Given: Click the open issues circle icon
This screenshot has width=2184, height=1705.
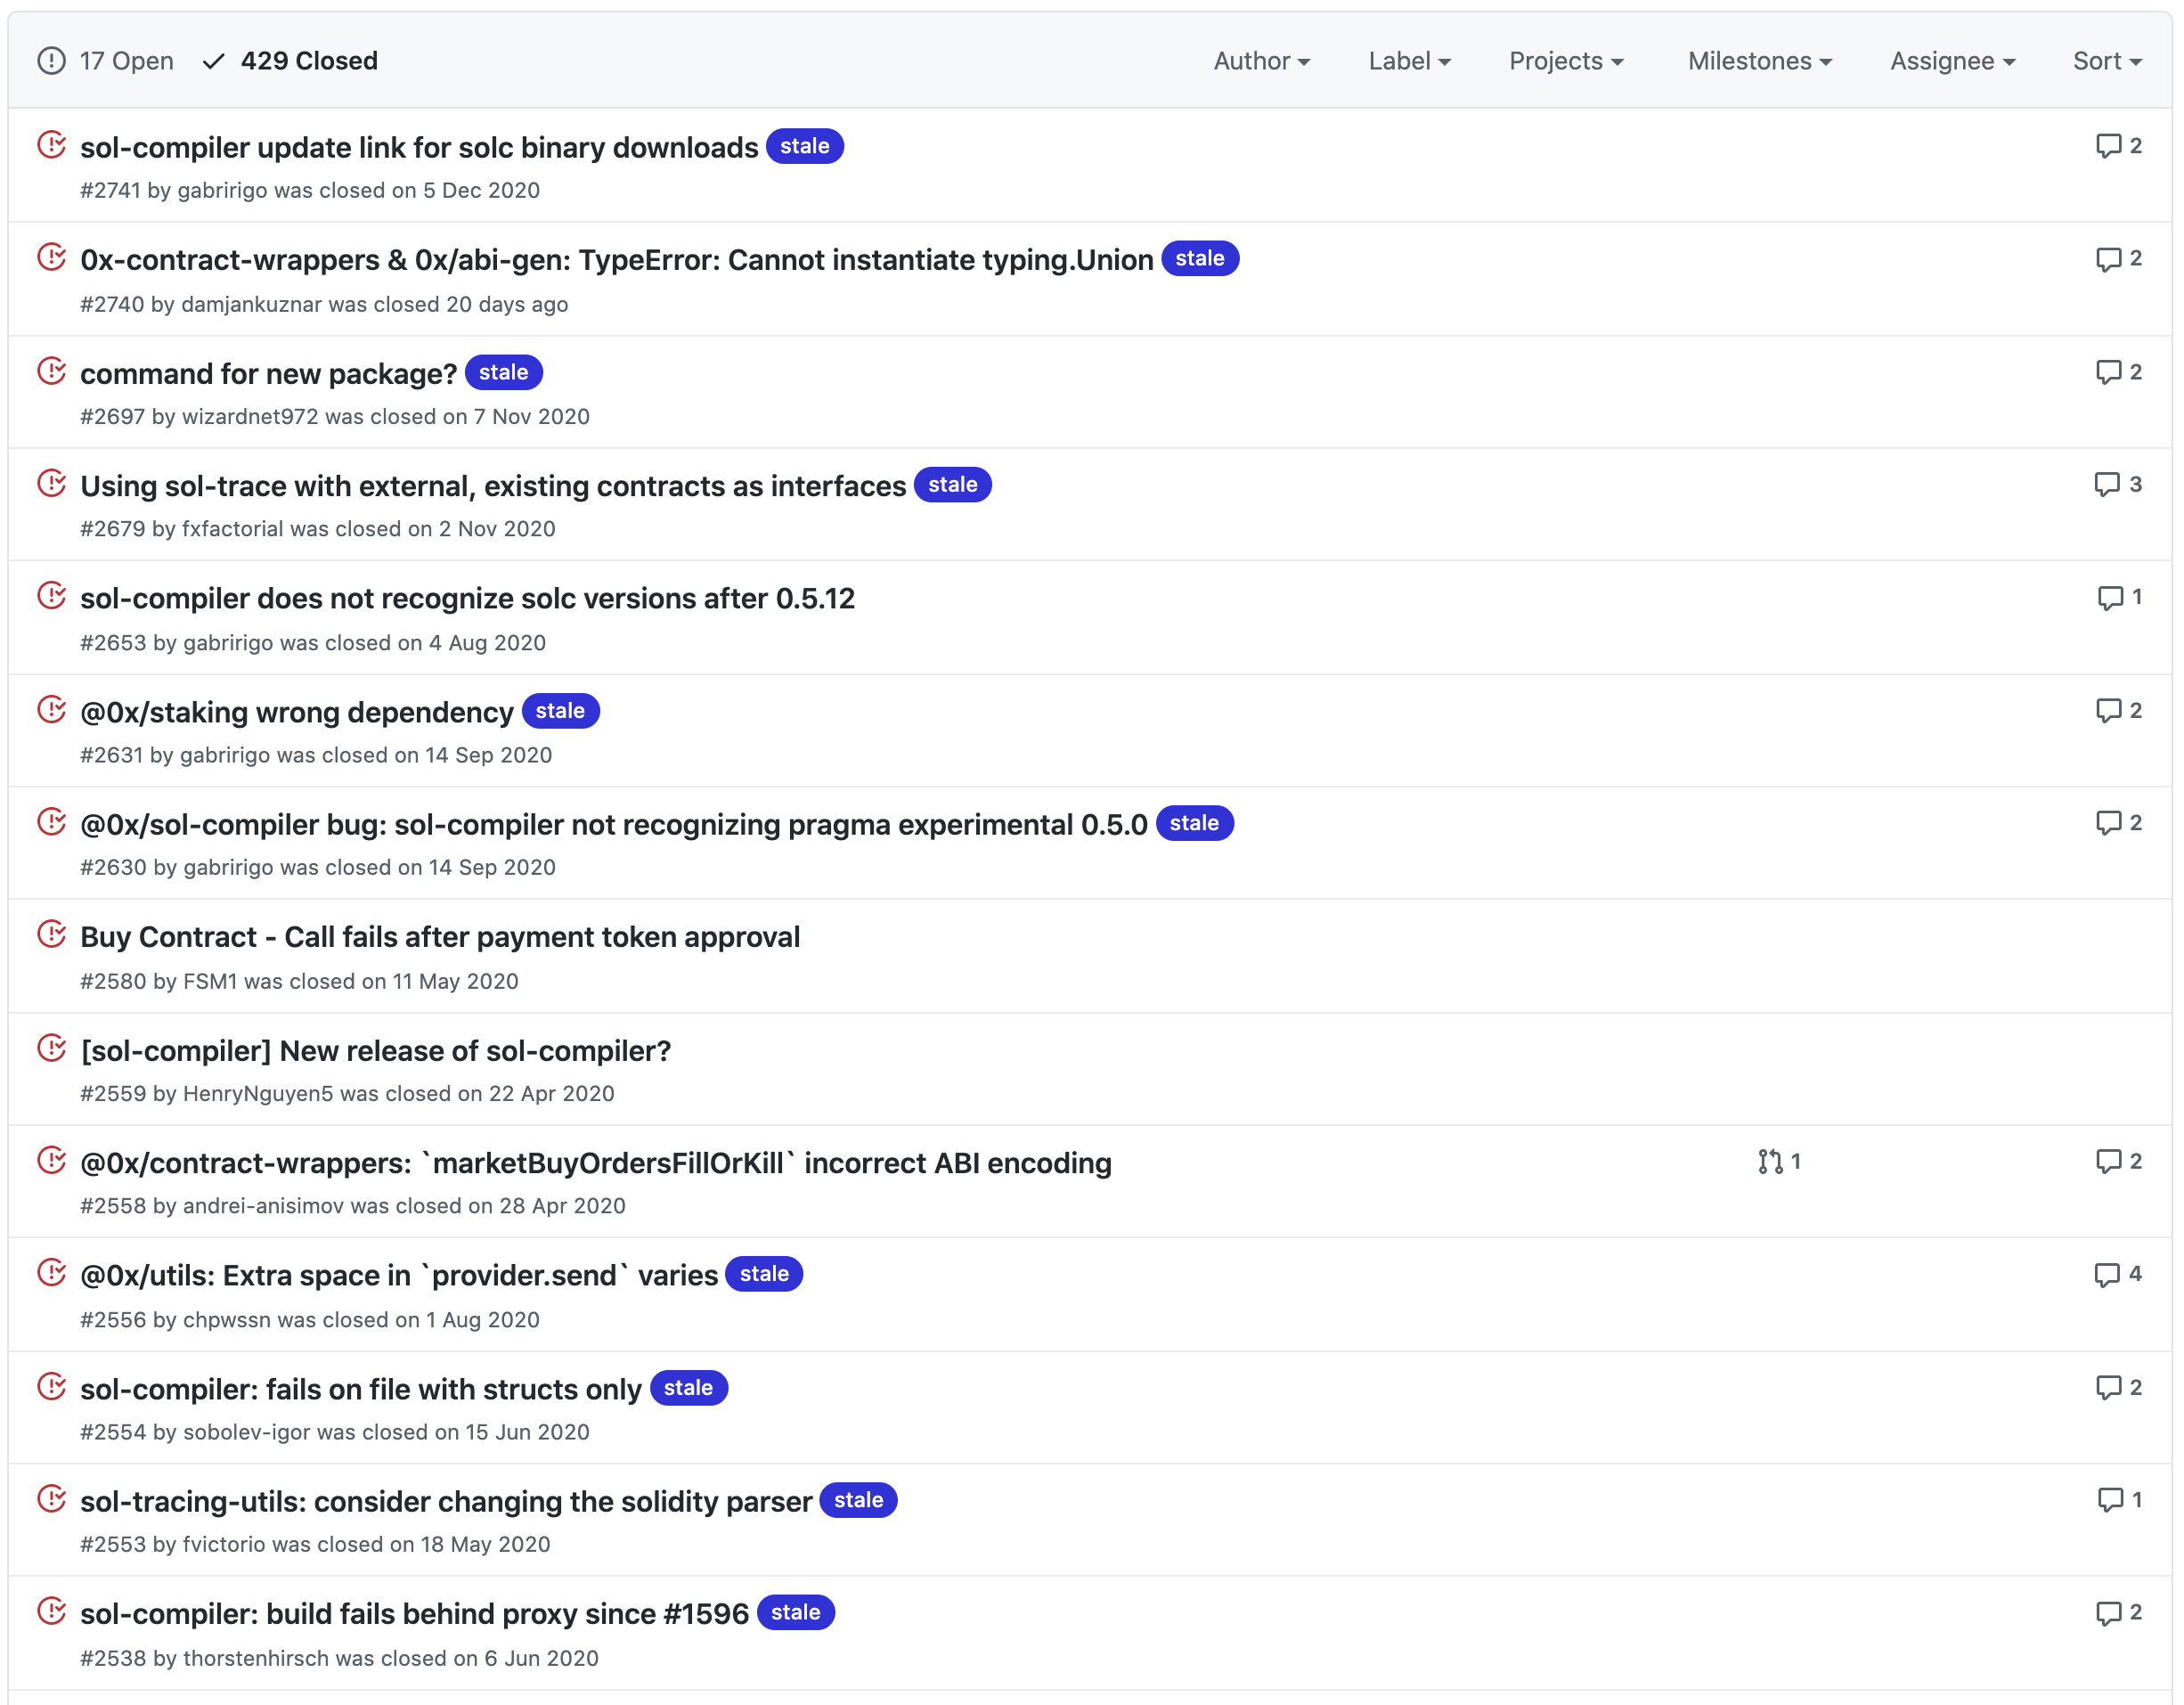Looking at the screenshot, I should click(51, 61).
